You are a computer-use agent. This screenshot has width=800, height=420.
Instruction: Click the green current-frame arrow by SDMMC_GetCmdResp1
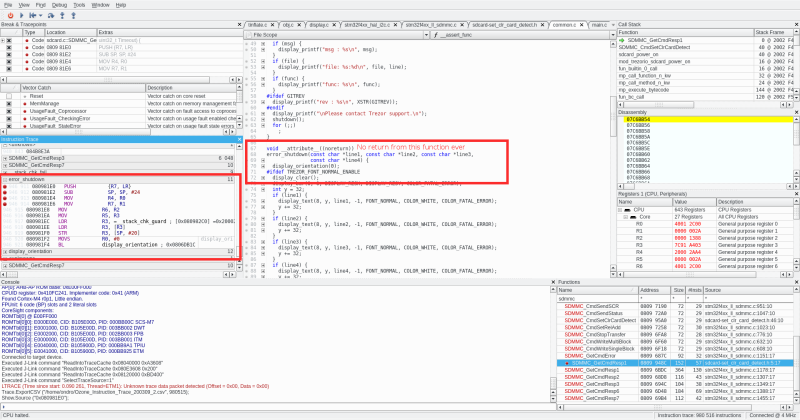coord(622,40)
